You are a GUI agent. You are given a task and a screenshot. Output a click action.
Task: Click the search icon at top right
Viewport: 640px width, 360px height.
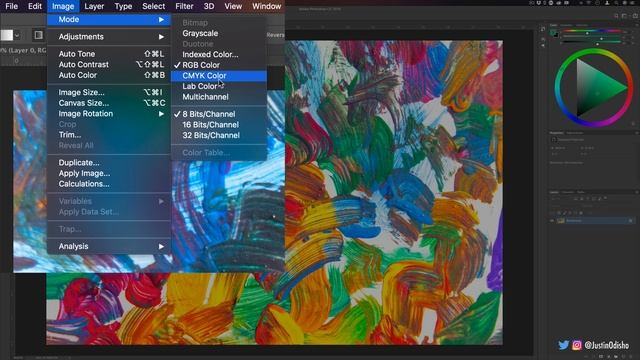pos(616,16)
